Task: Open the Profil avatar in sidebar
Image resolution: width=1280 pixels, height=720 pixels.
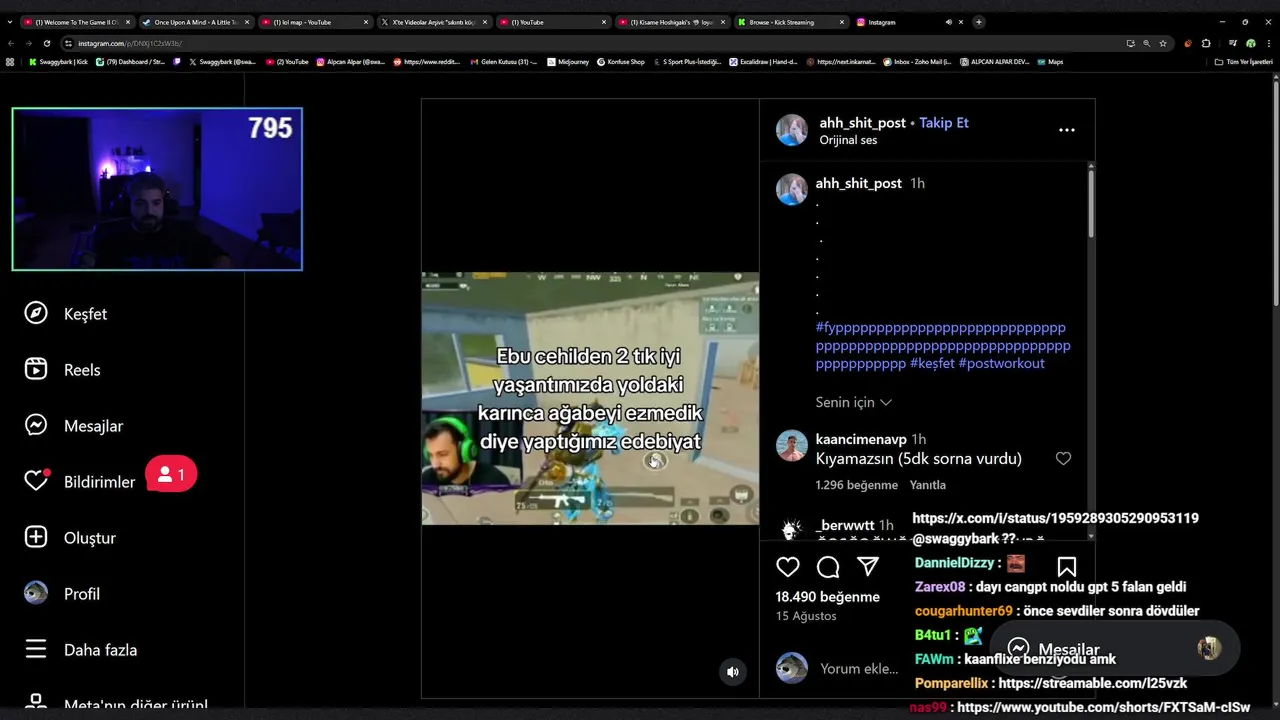Action: (x=36, y=594)
